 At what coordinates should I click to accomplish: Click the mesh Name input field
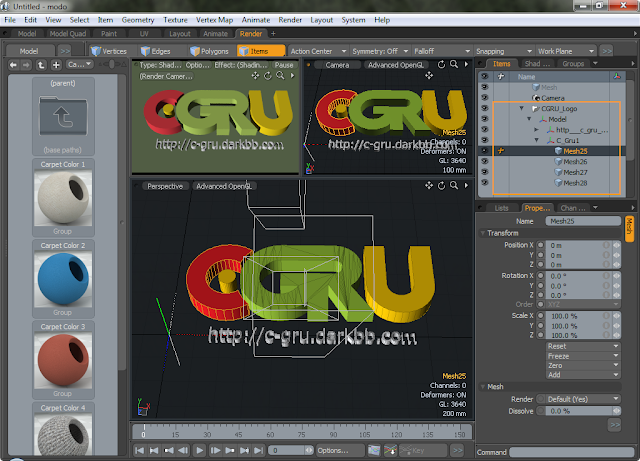(582, 221)
